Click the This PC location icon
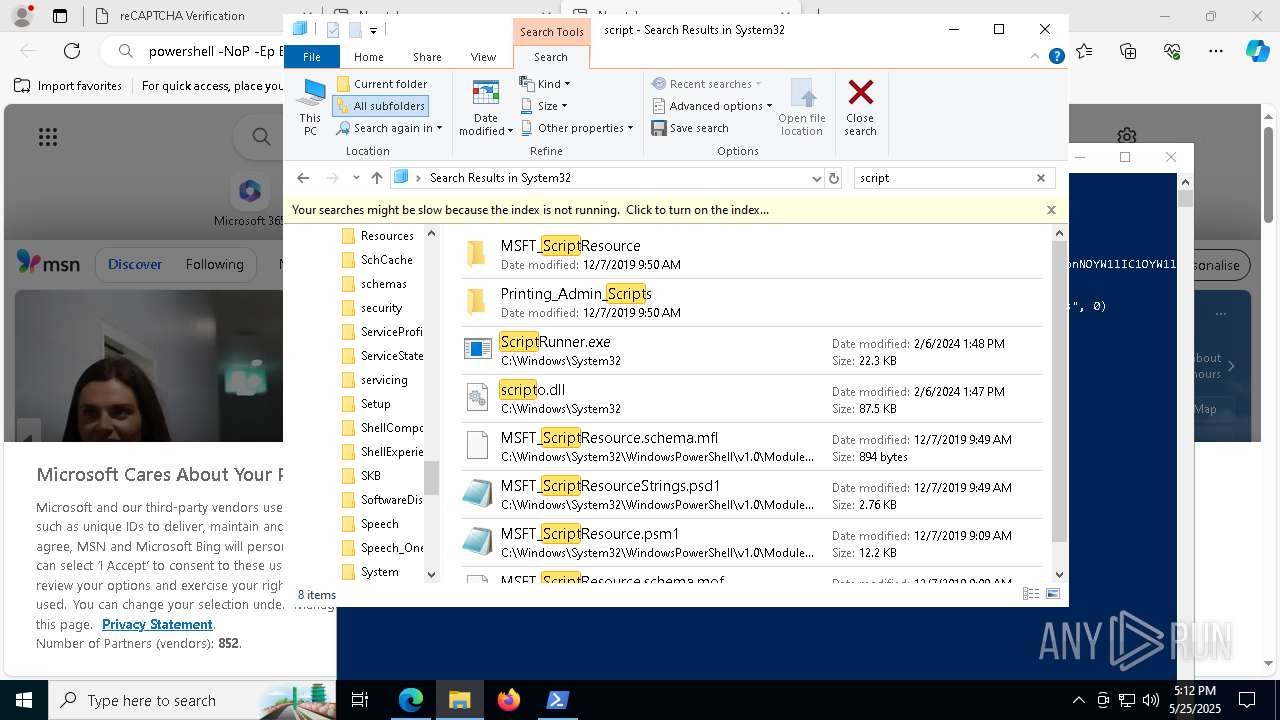 310,107
